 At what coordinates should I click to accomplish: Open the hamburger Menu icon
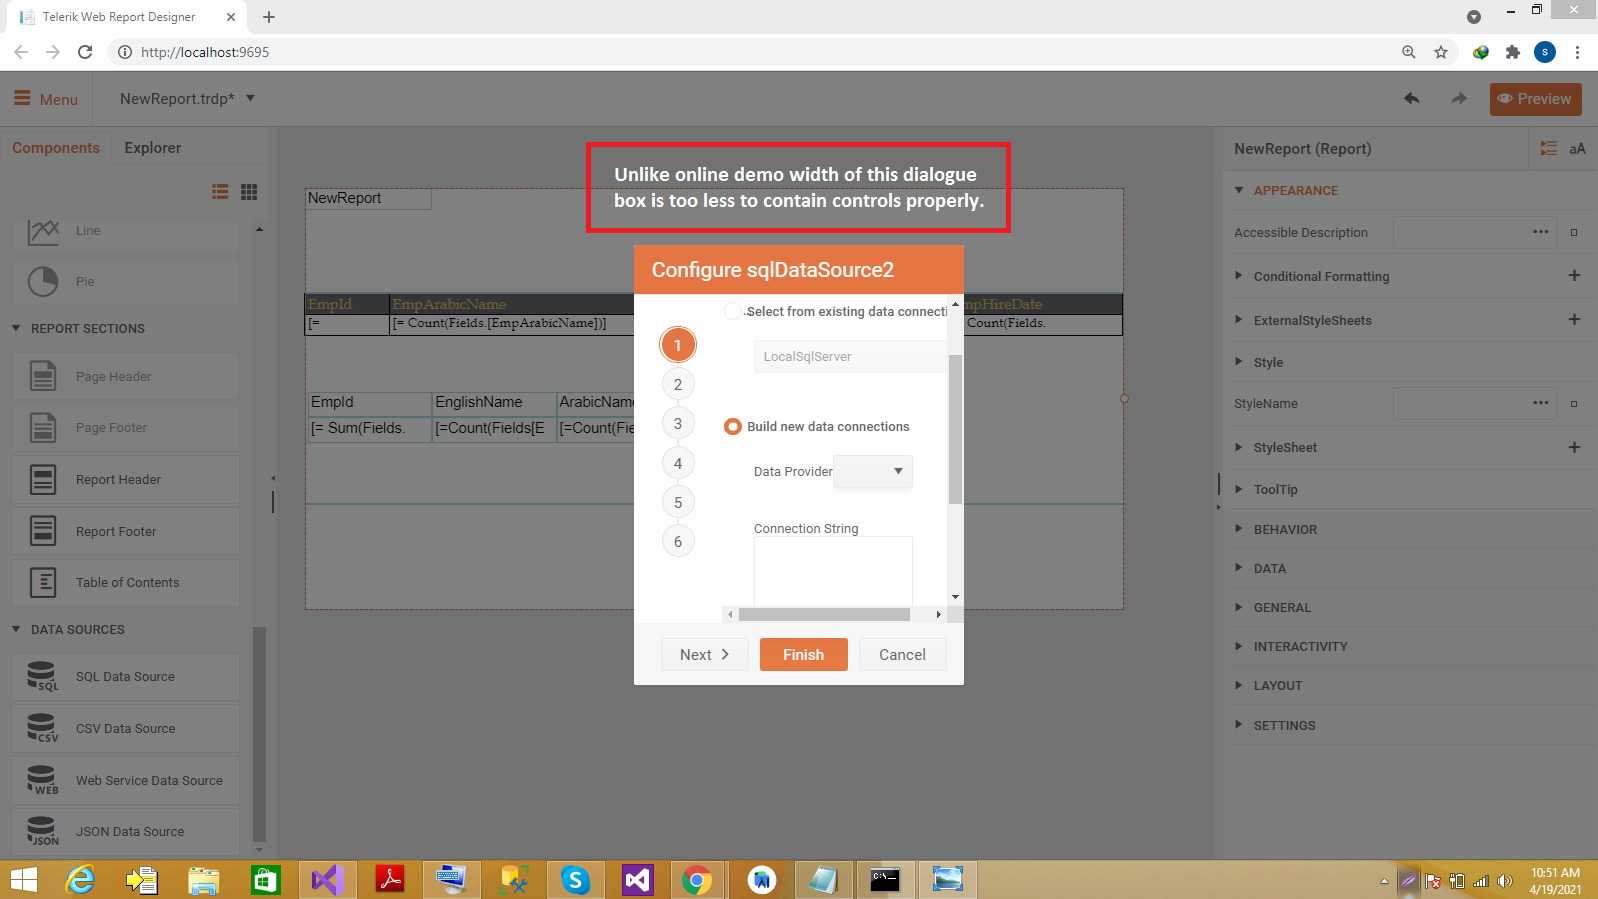tap(22, 98)
